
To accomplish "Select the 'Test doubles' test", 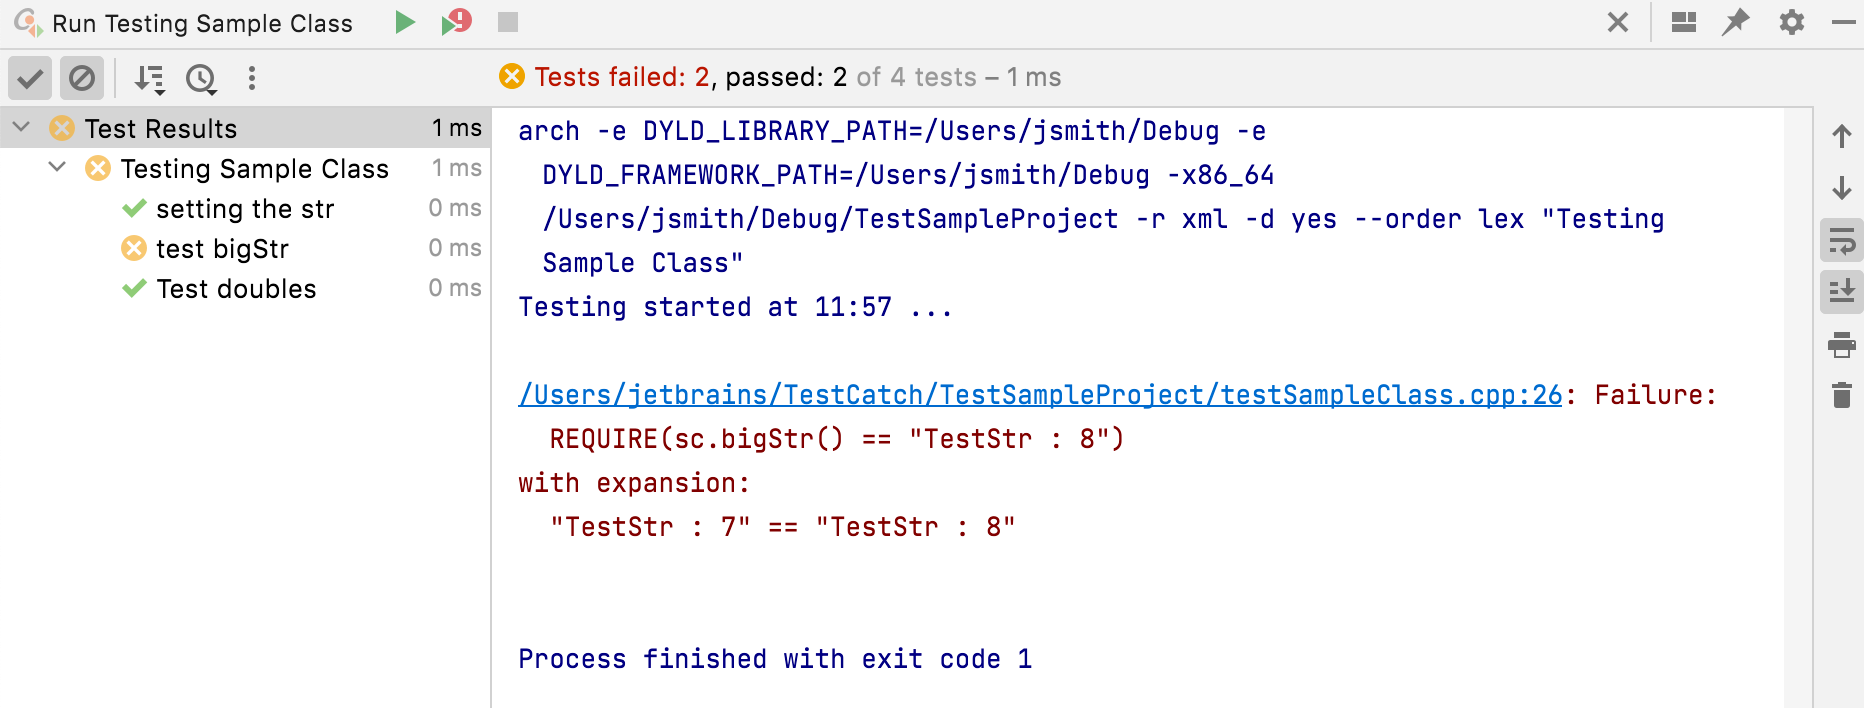I will pyautogui.click(x=236, y=289).
